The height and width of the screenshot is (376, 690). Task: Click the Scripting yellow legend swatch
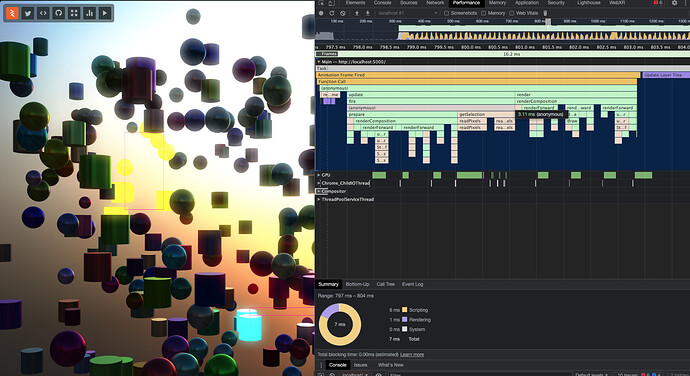(x=404, y=310)
